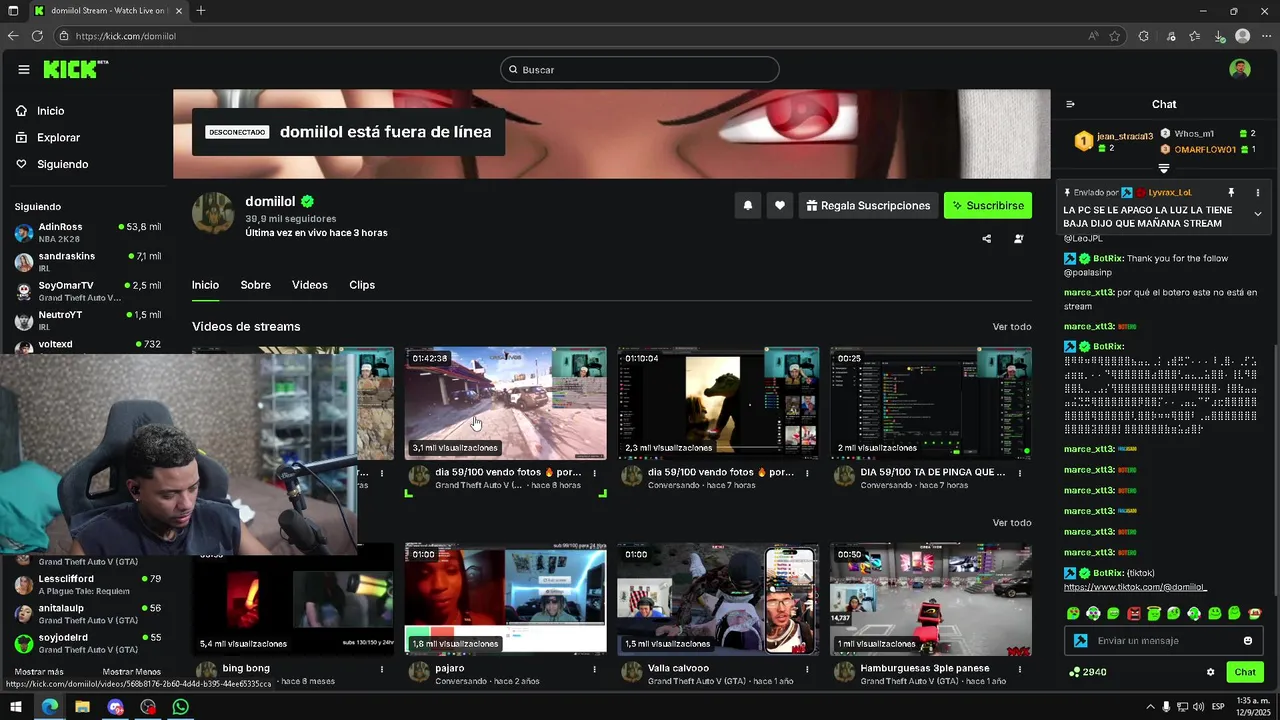Viewport: 1280px width, 720px height.
Task: Open browser extensions puzzle icon
Action: (1143, 36)
